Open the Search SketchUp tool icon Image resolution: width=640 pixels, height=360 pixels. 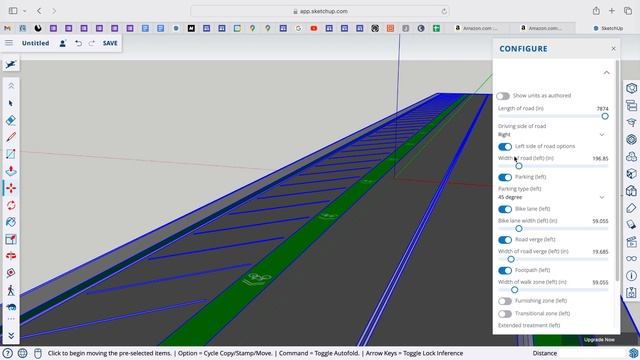pos(11,64)
